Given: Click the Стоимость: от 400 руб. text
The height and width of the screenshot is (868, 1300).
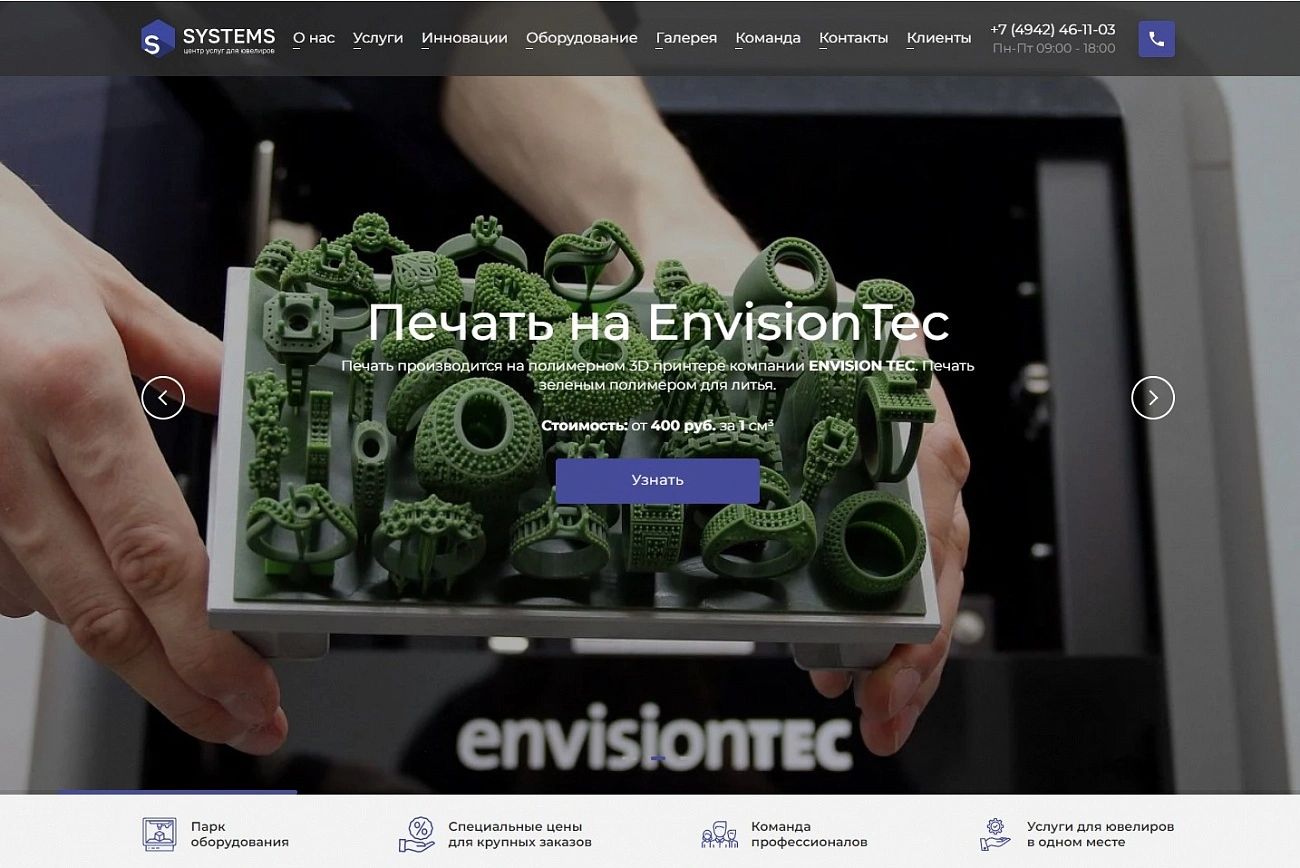Looking at the screenshot, I should [657, 425].
